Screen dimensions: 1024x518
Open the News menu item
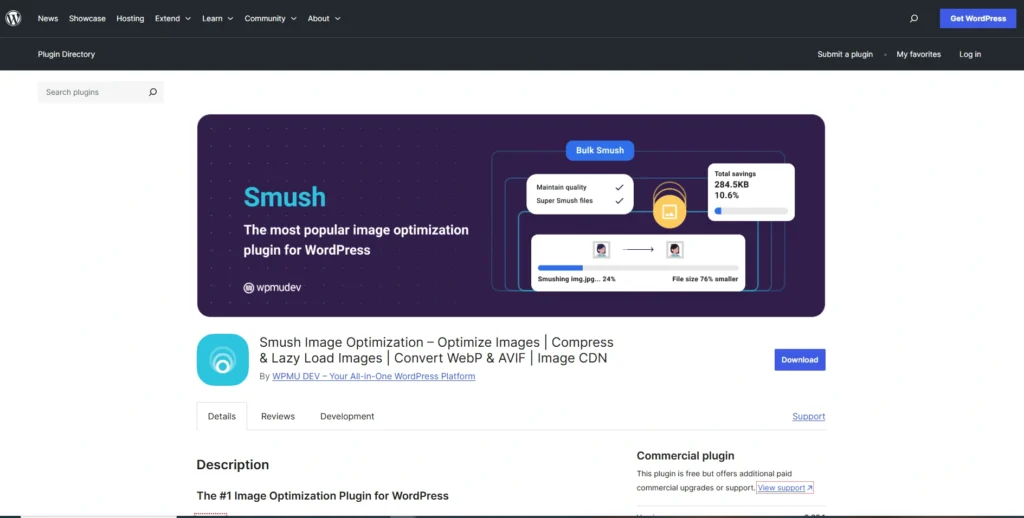(x=48, y=18)
